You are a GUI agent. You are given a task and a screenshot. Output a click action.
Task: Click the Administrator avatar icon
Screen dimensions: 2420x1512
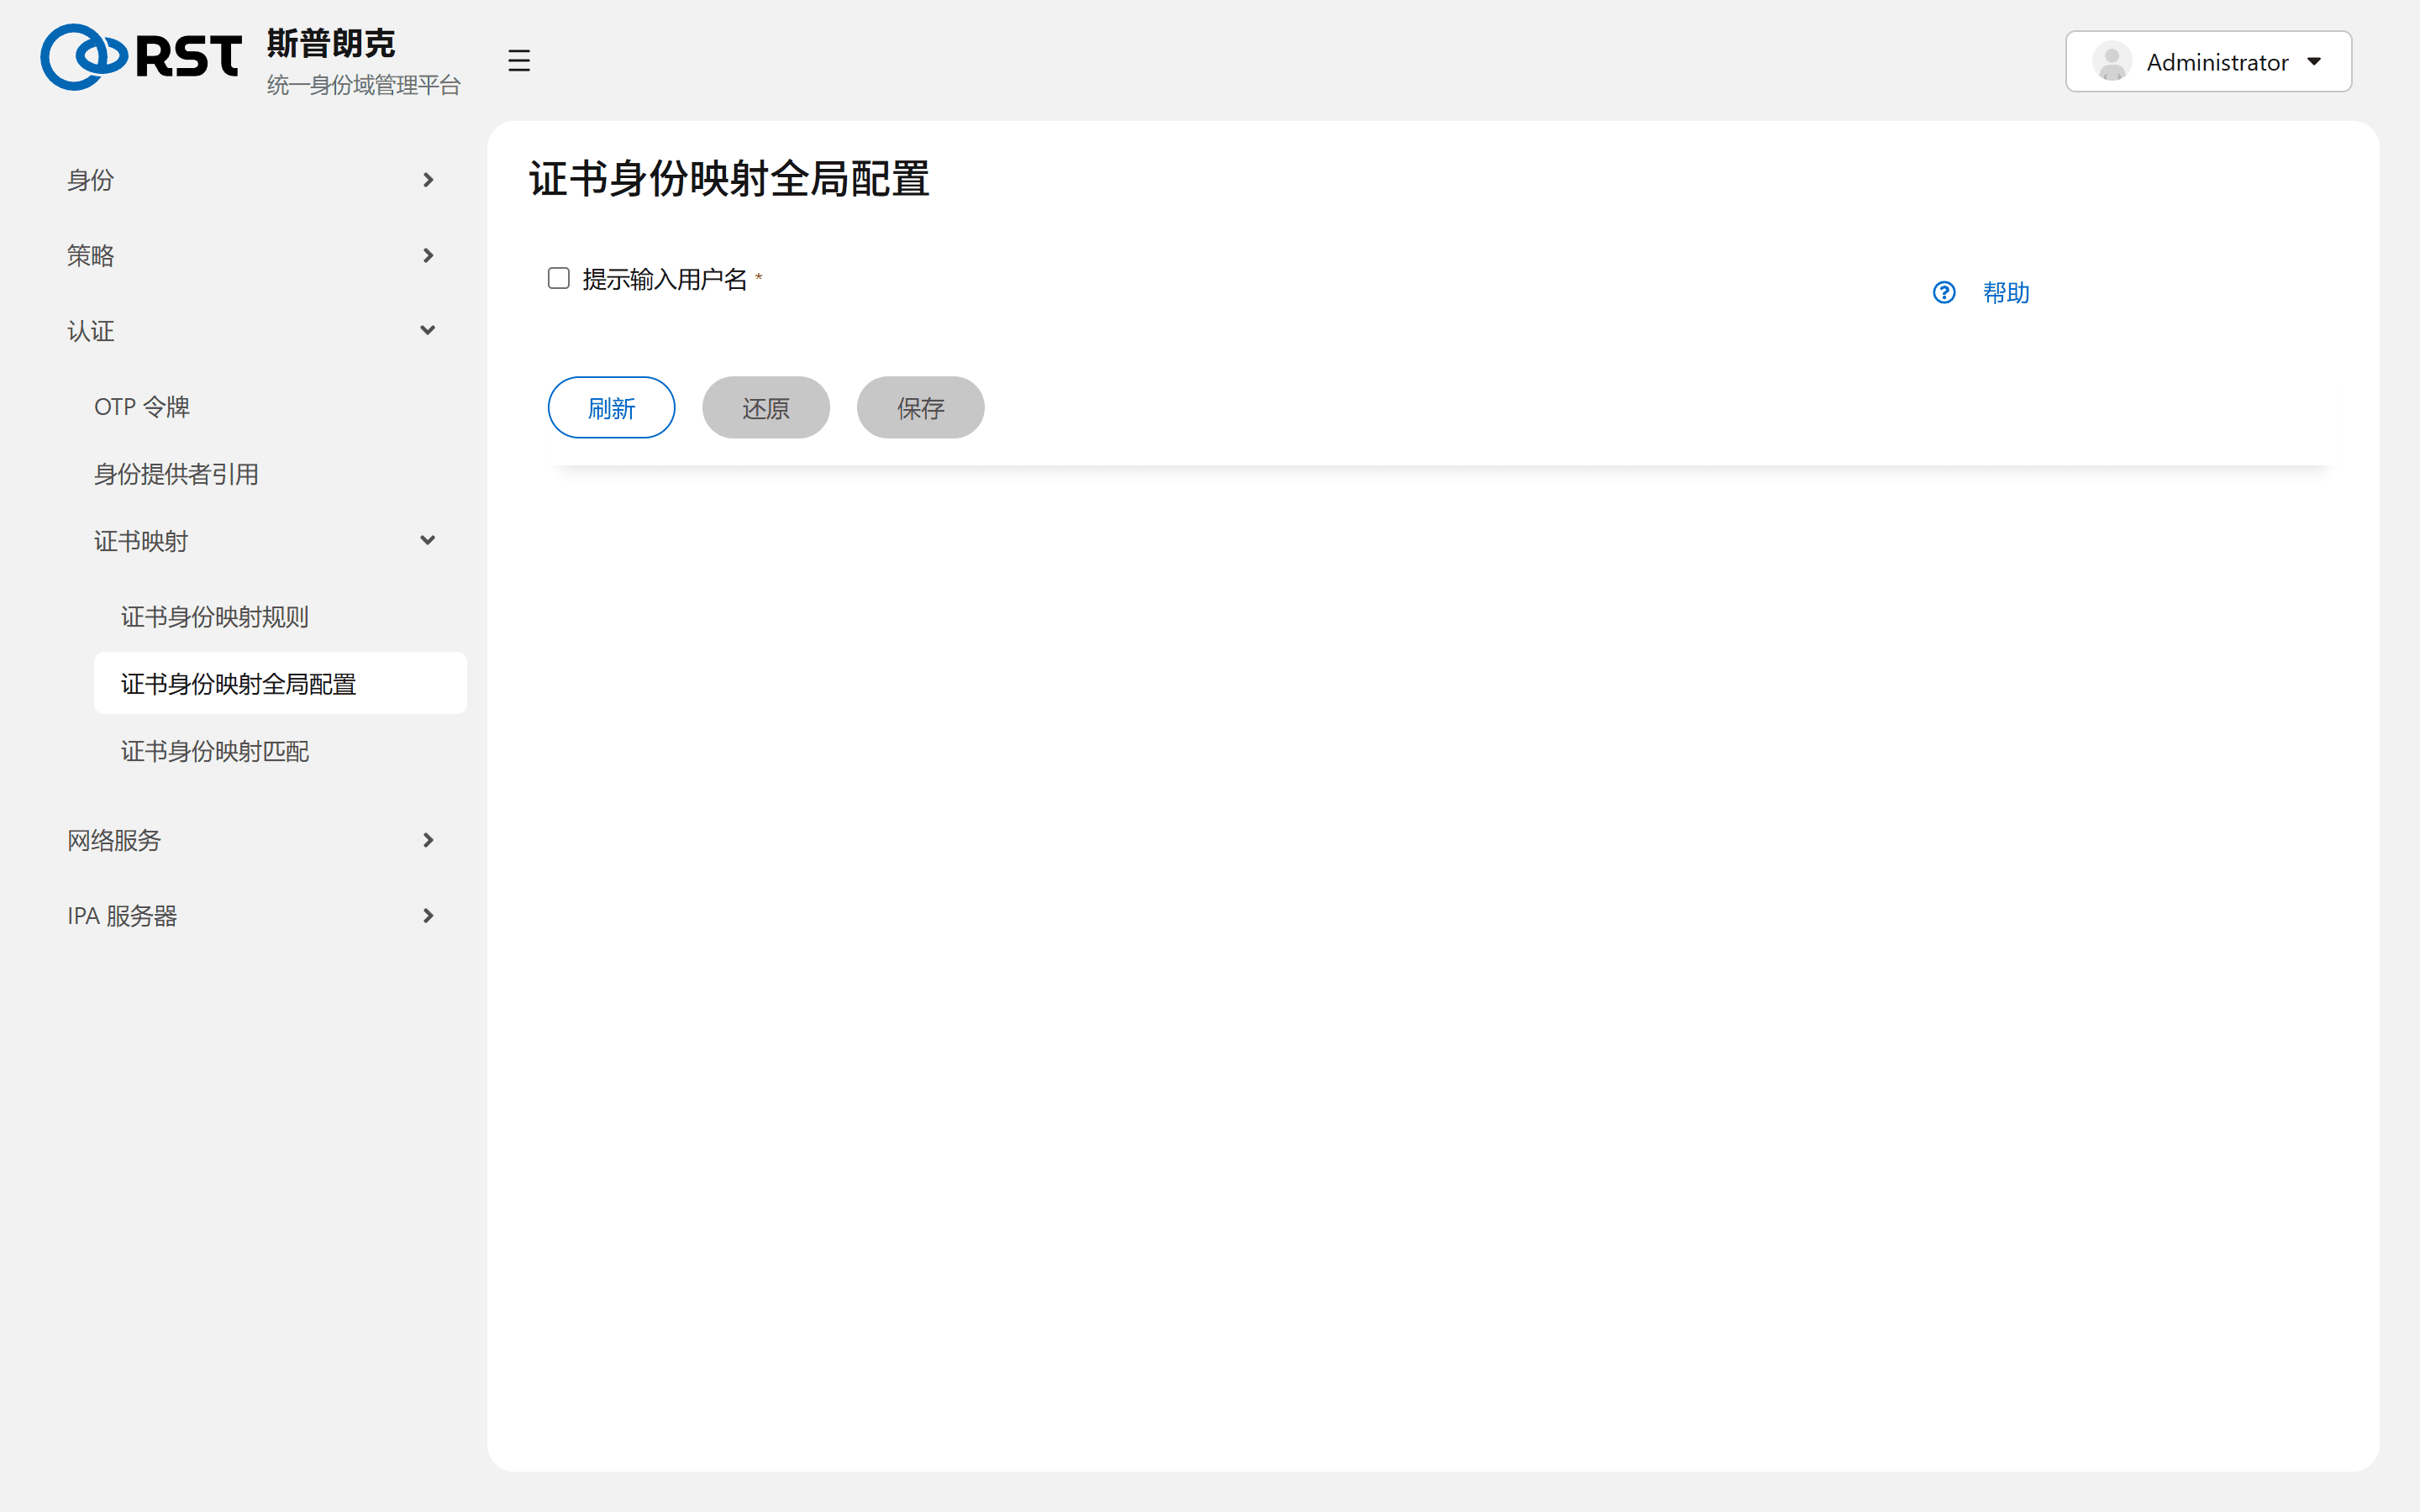click(x=2111, y=62)
